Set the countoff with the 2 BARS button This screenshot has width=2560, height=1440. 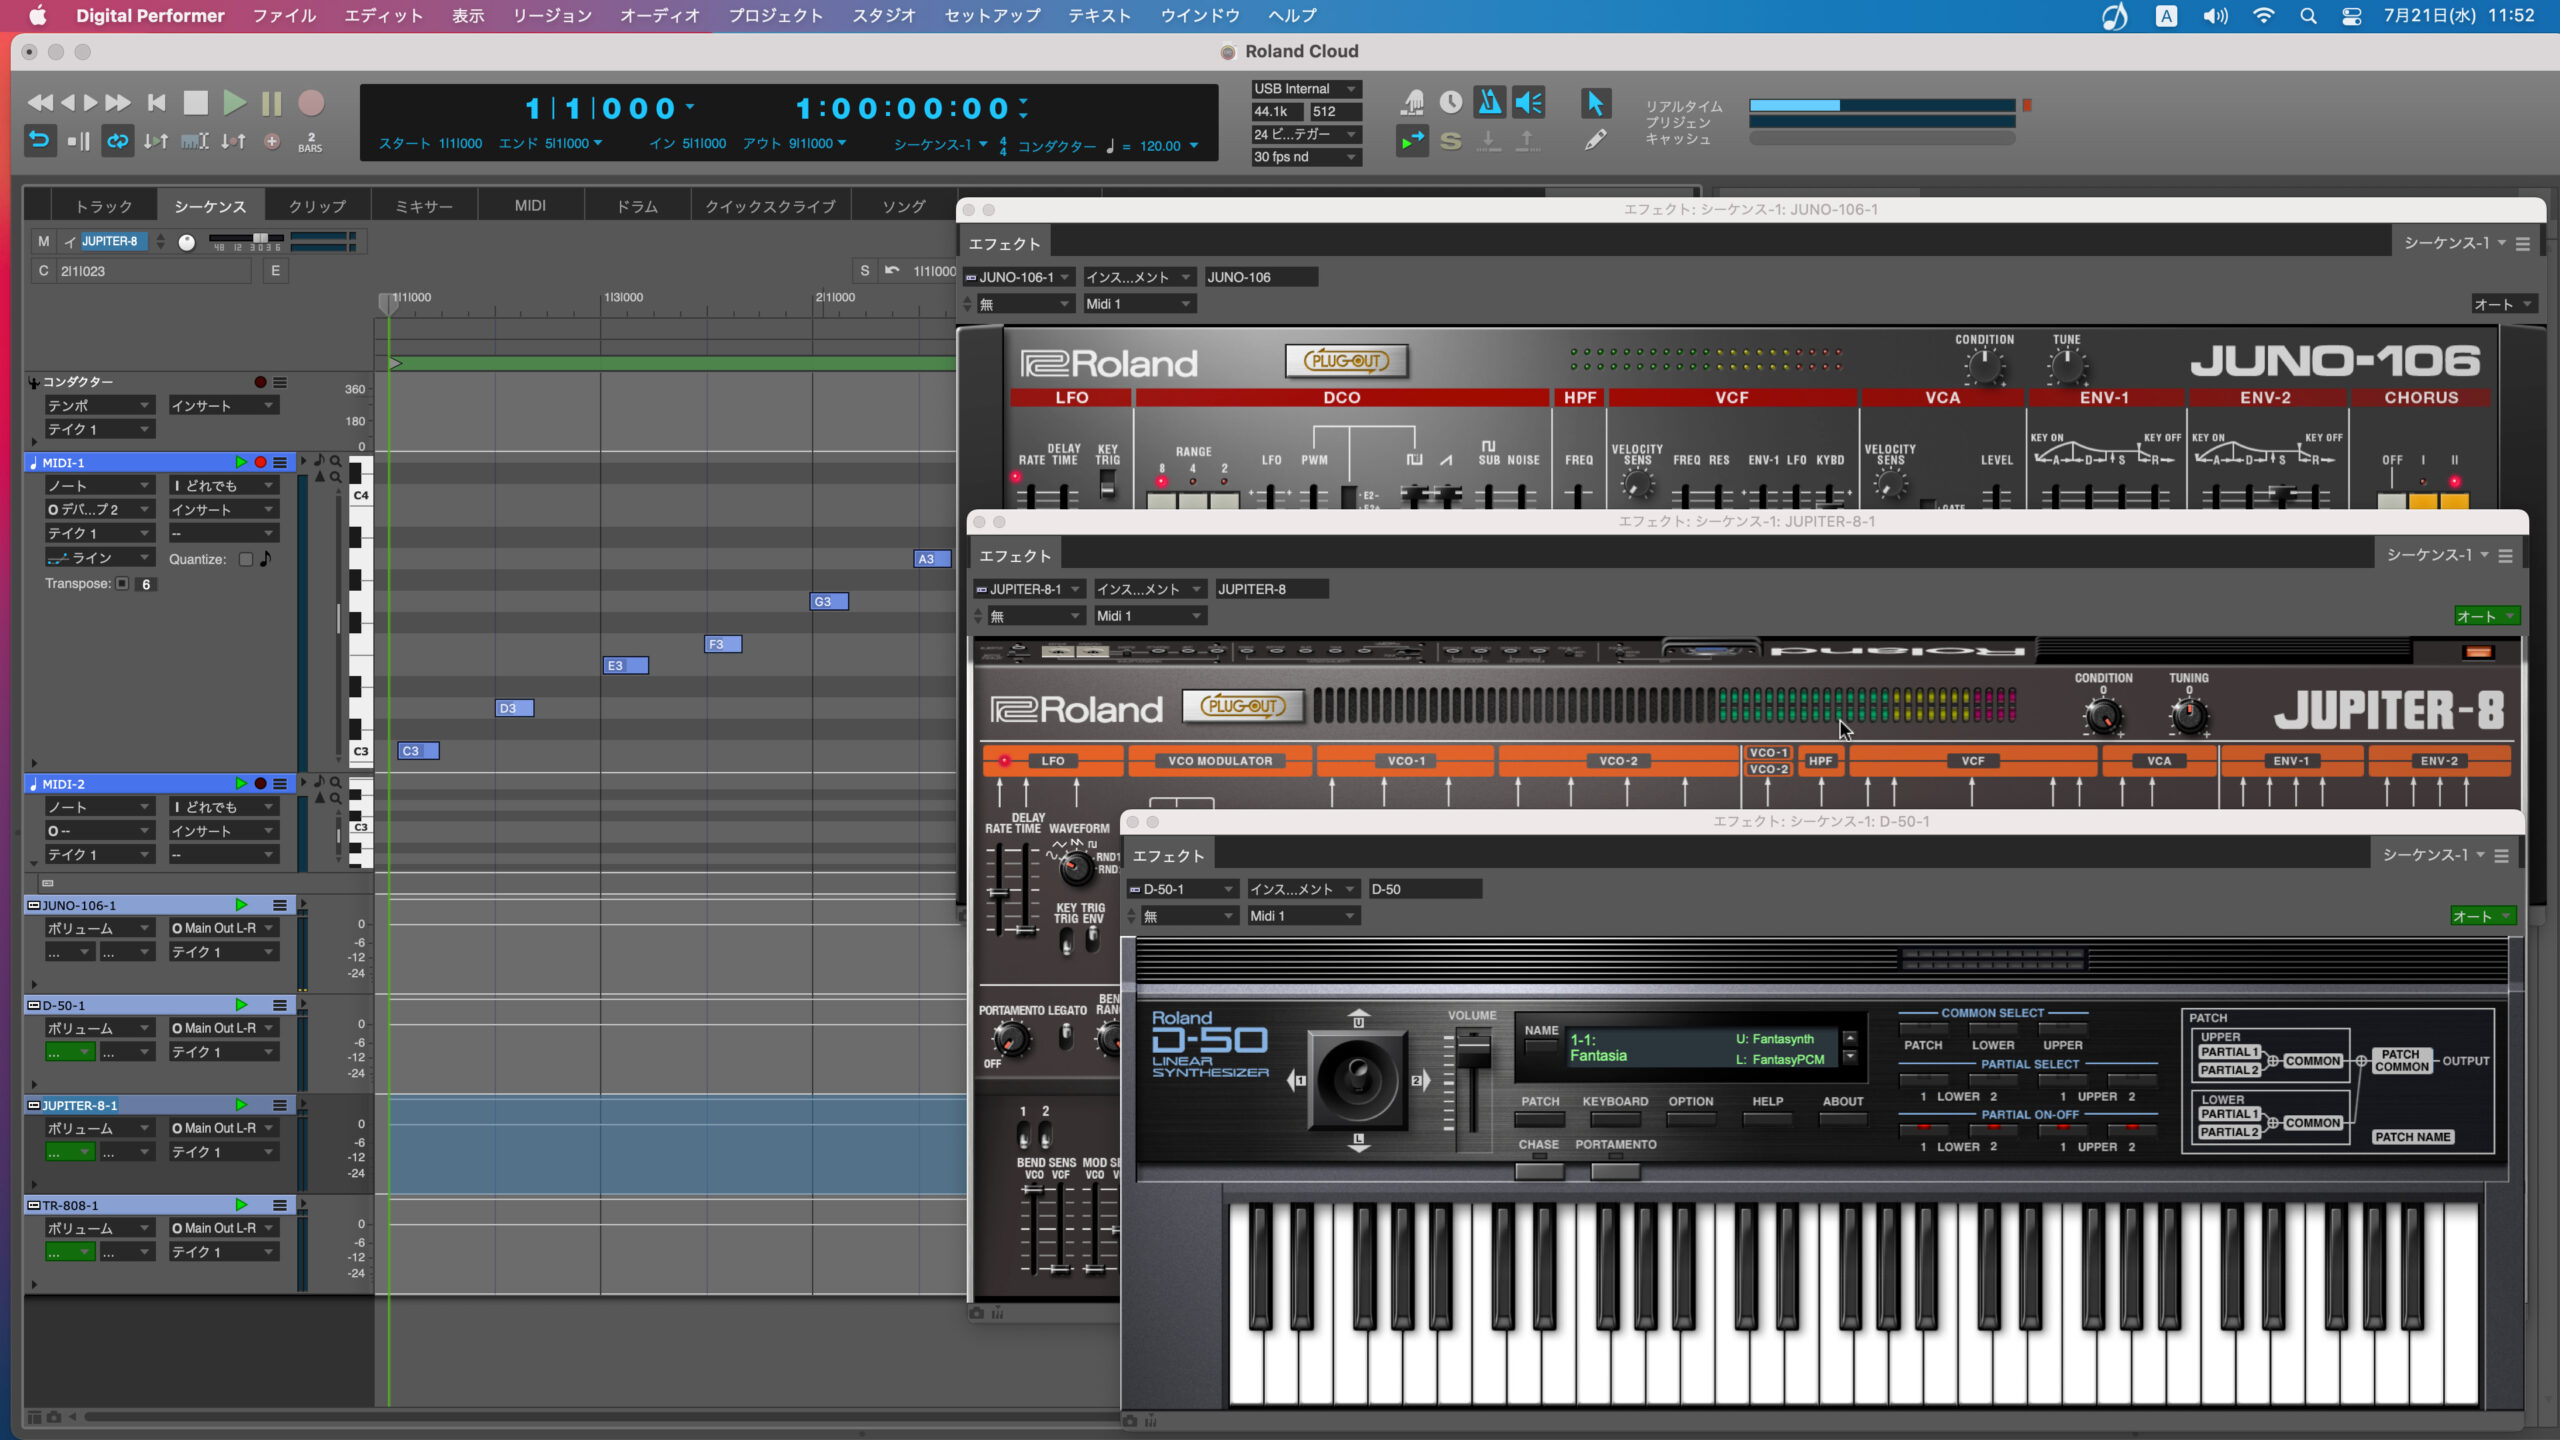[x=310, y=142]
